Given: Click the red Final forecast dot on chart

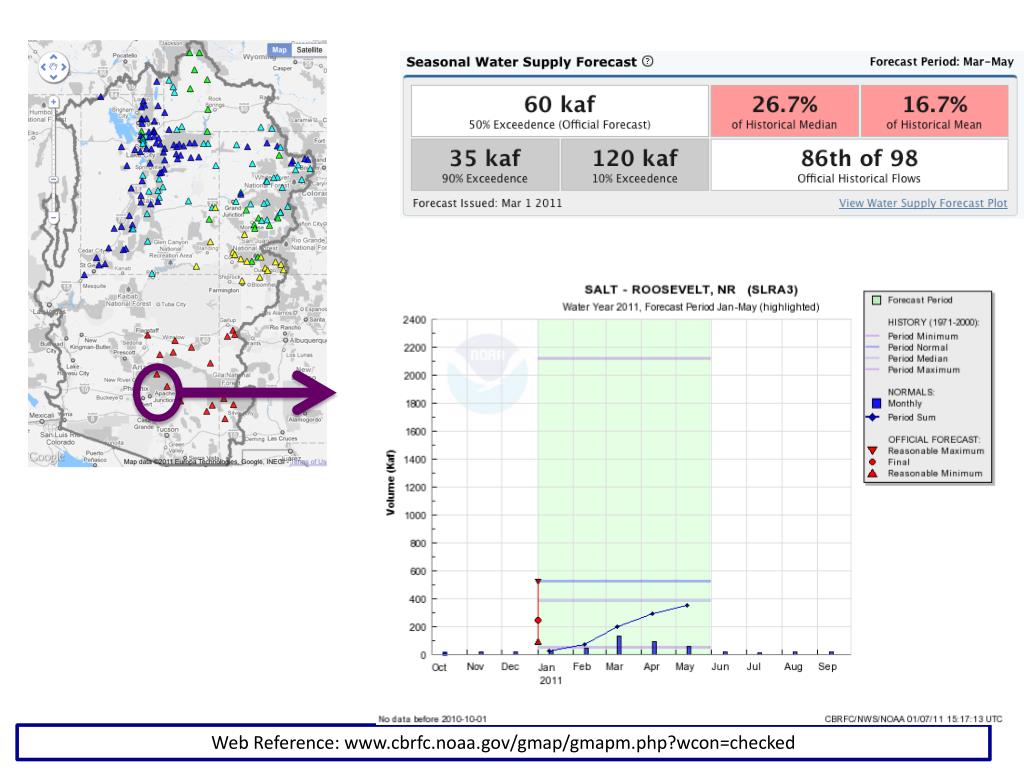Looking at the screenshot, I should click(x=538, y=620).
